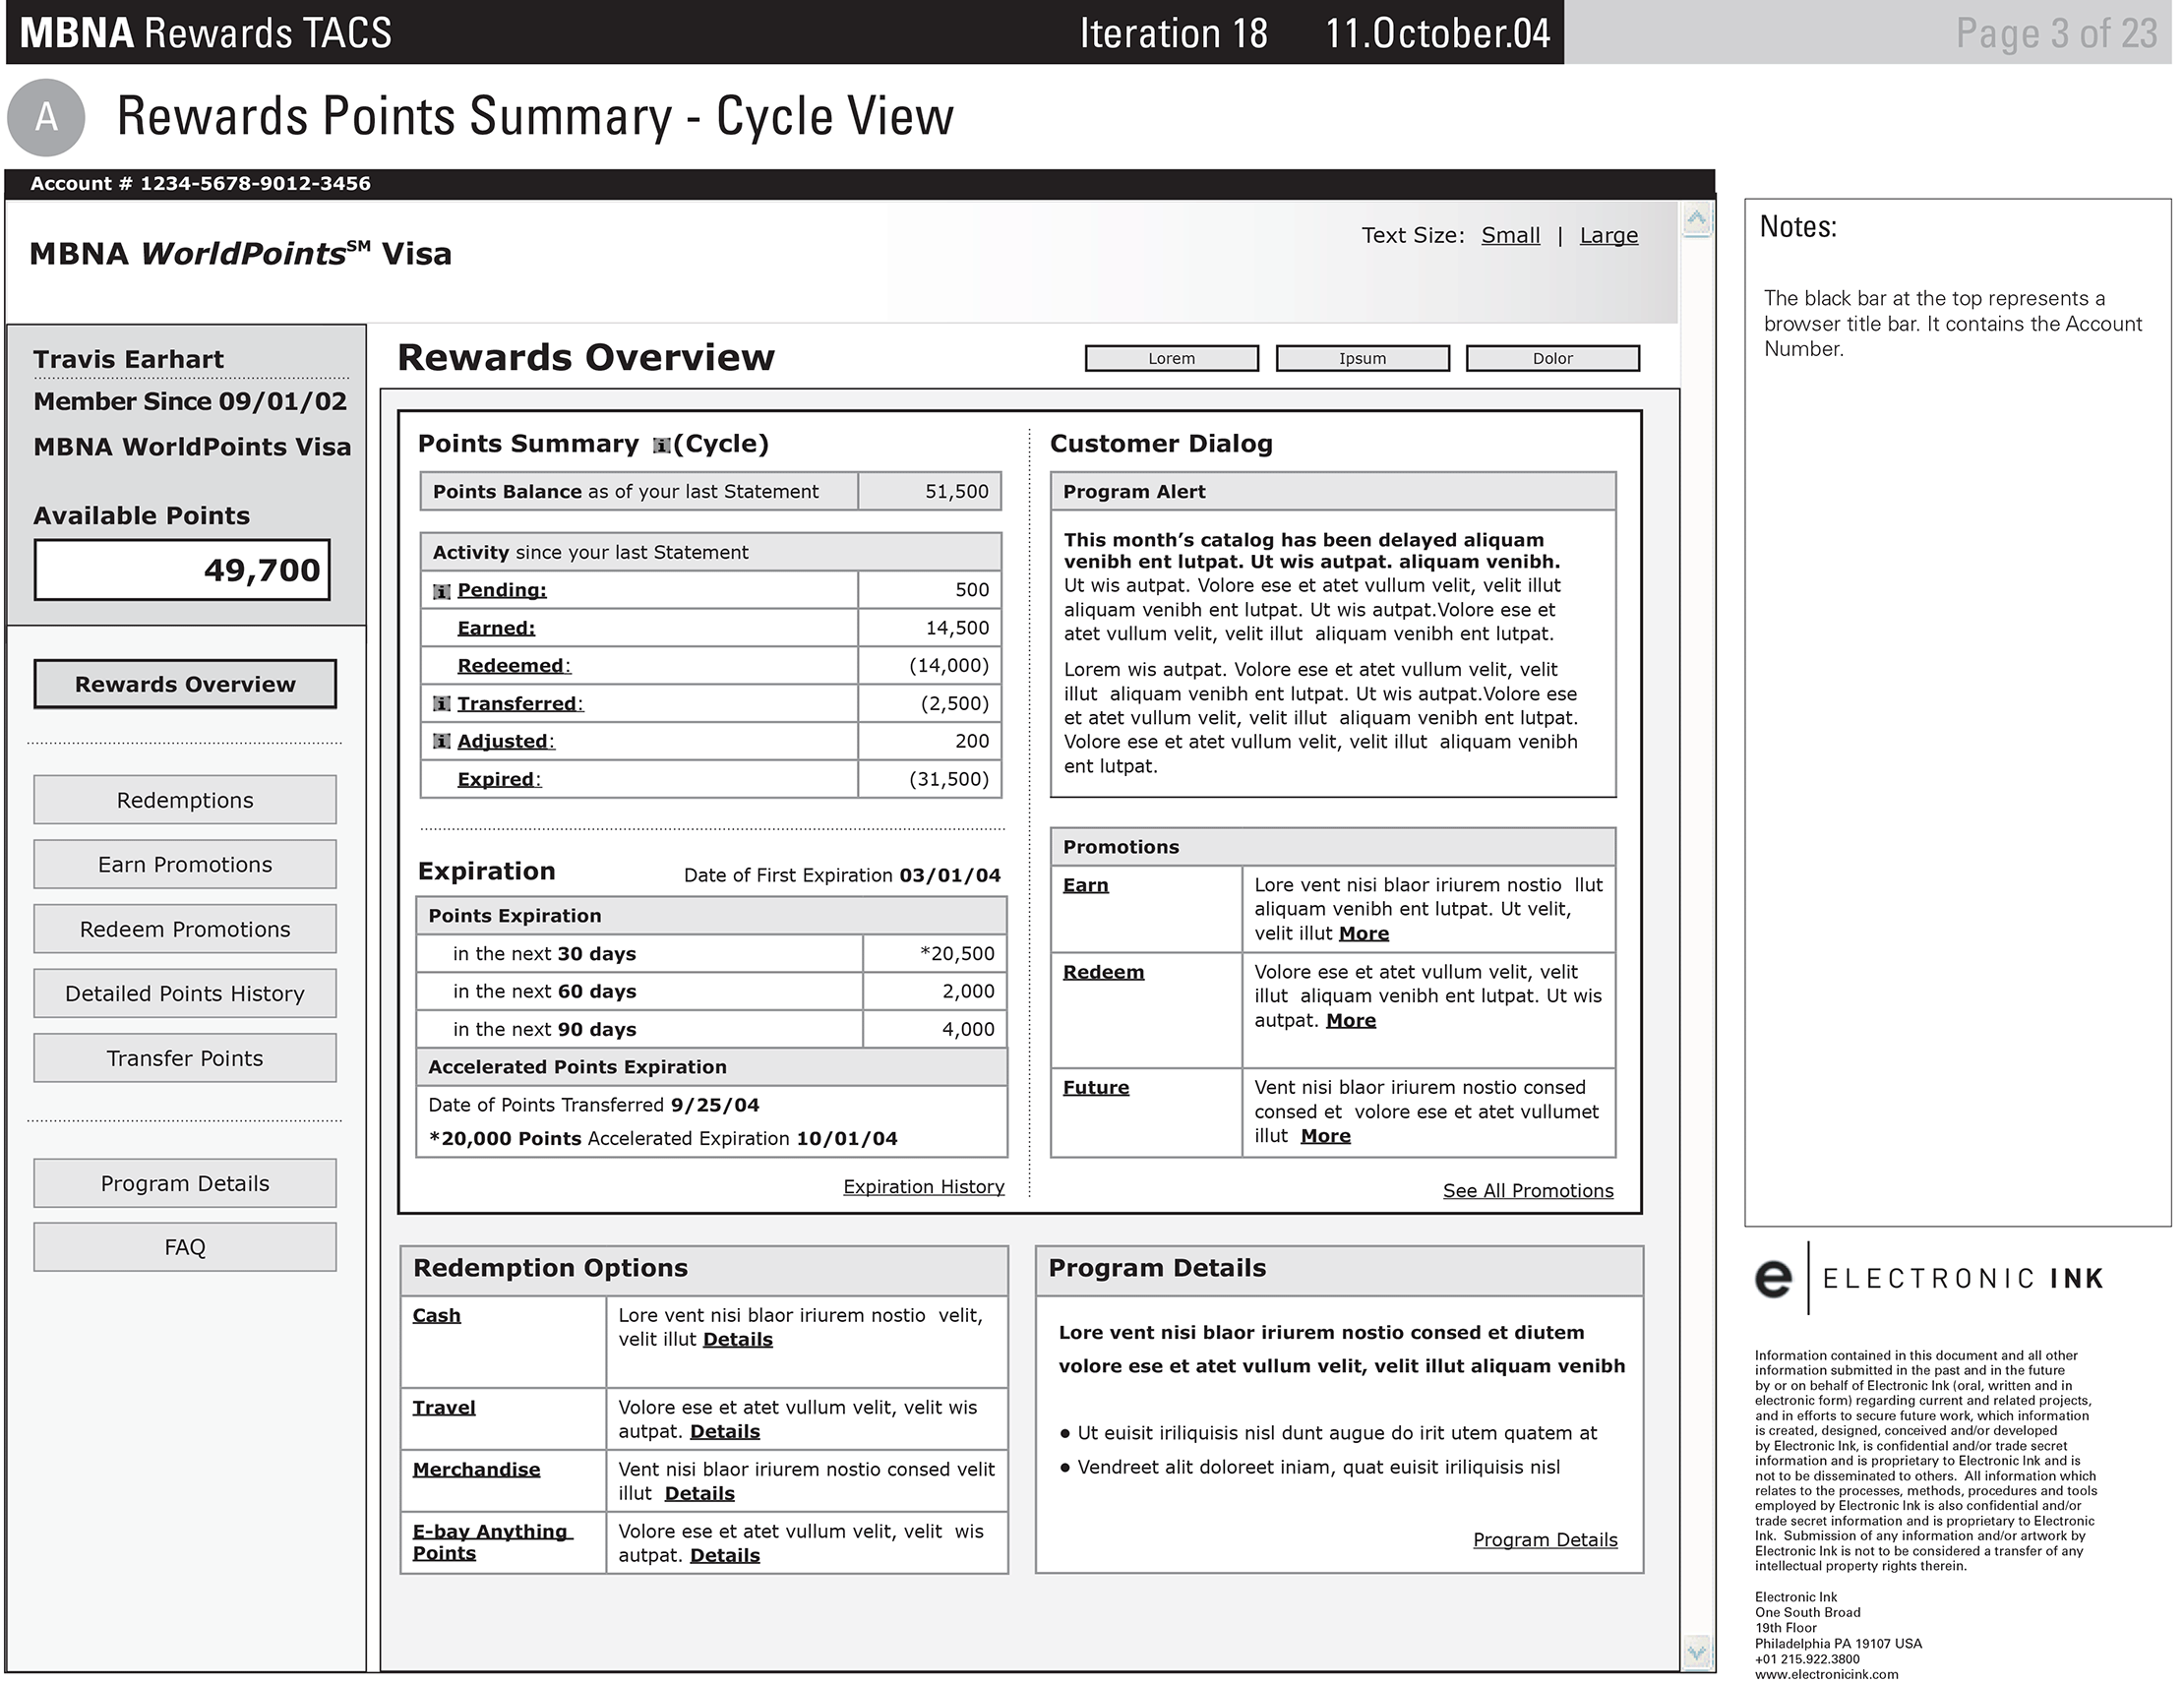Click the Adjusted value 200
2184x1684 pixels.
coord(972,741)
